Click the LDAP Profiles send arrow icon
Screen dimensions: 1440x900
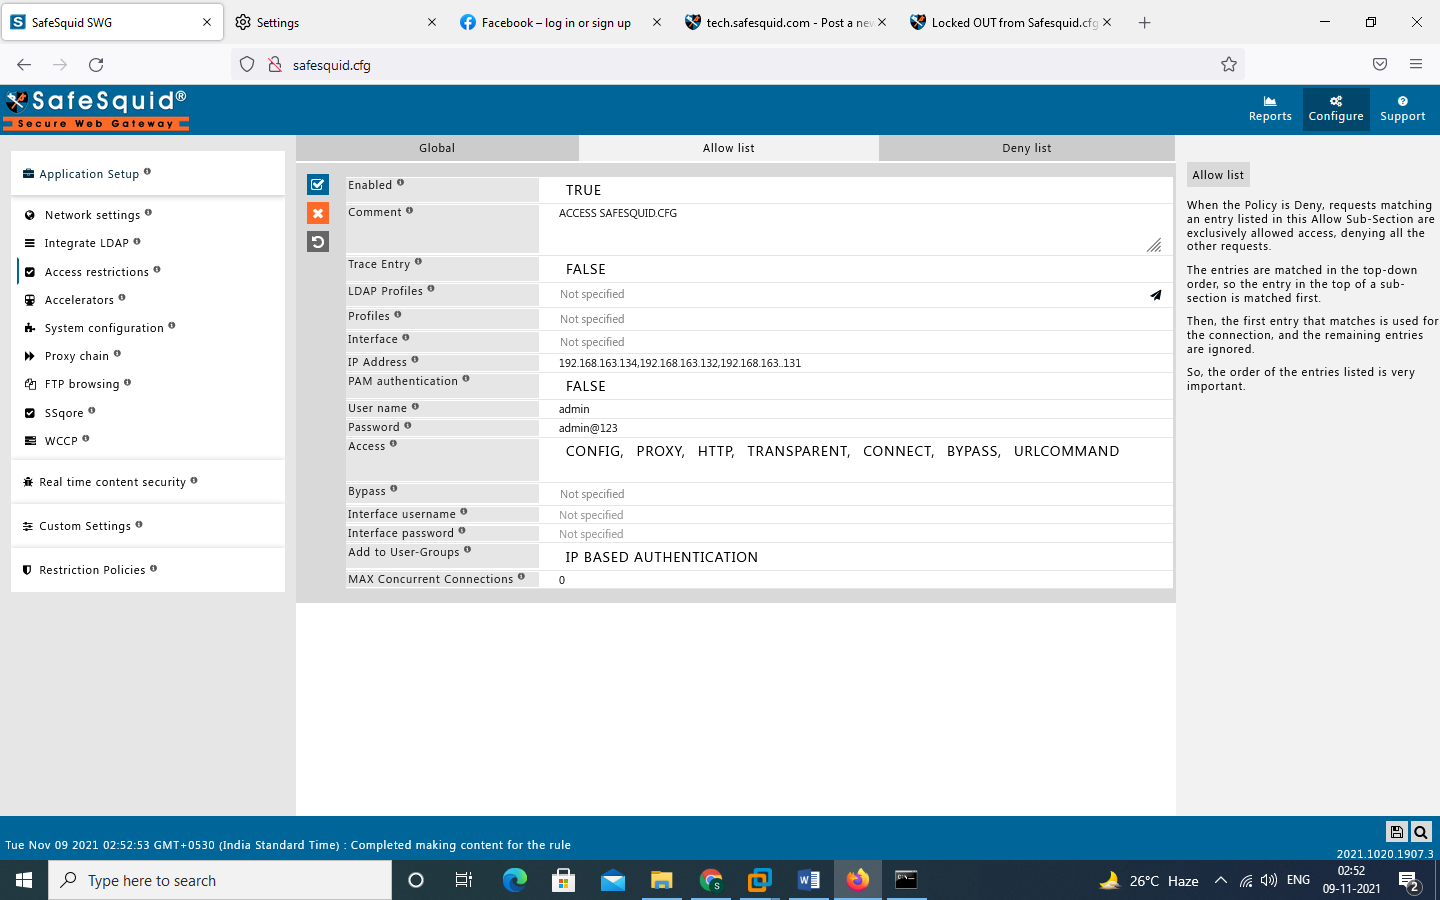point(1155,295)
